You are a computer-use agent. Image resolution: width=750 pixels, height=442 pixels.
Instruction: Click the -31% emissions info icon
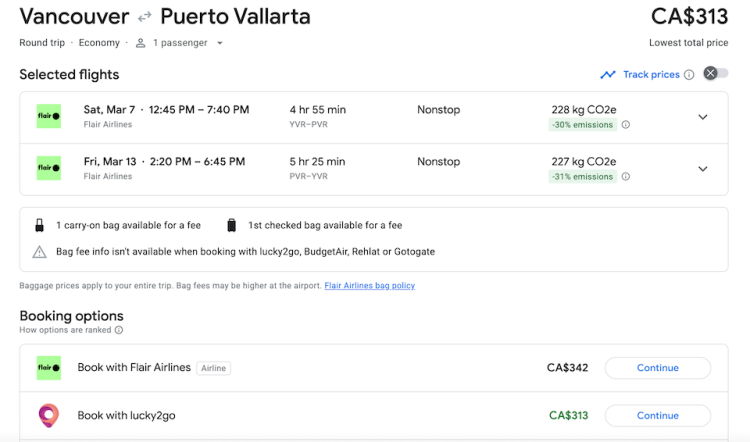coord(626,177)
